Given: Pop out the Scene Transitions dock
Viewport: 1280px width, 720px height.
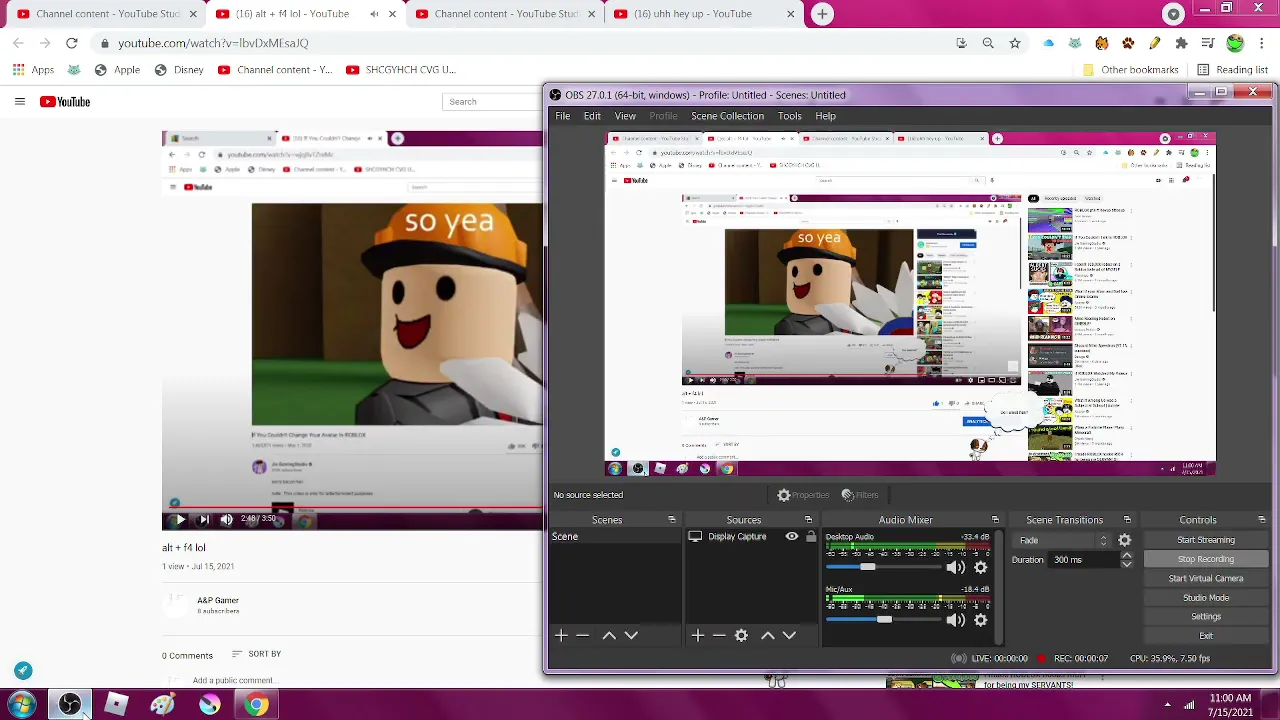Looking at the screenshot, I should [x=1127, y=520].
